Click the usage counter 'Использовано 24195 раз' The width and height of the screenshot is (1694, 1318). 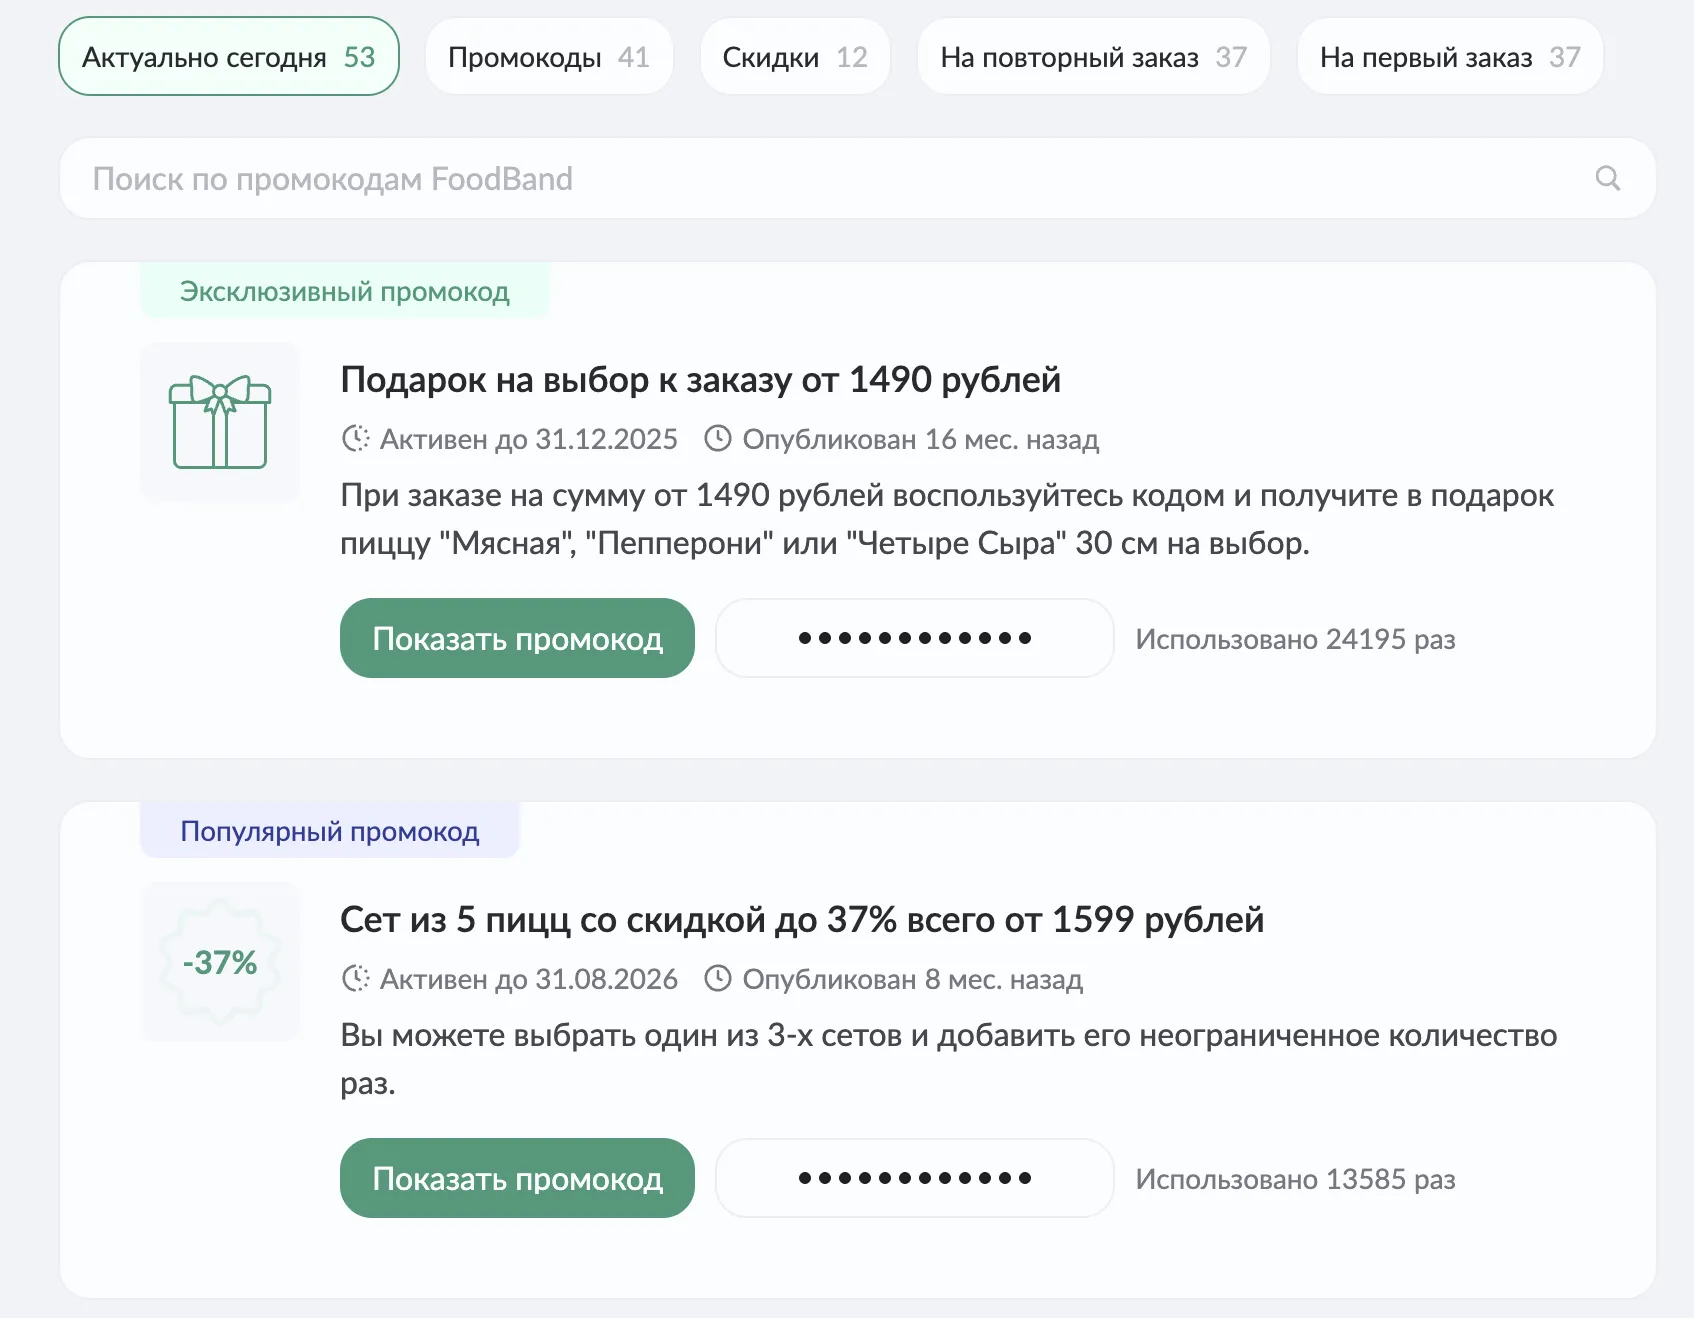pos(1296,639)
